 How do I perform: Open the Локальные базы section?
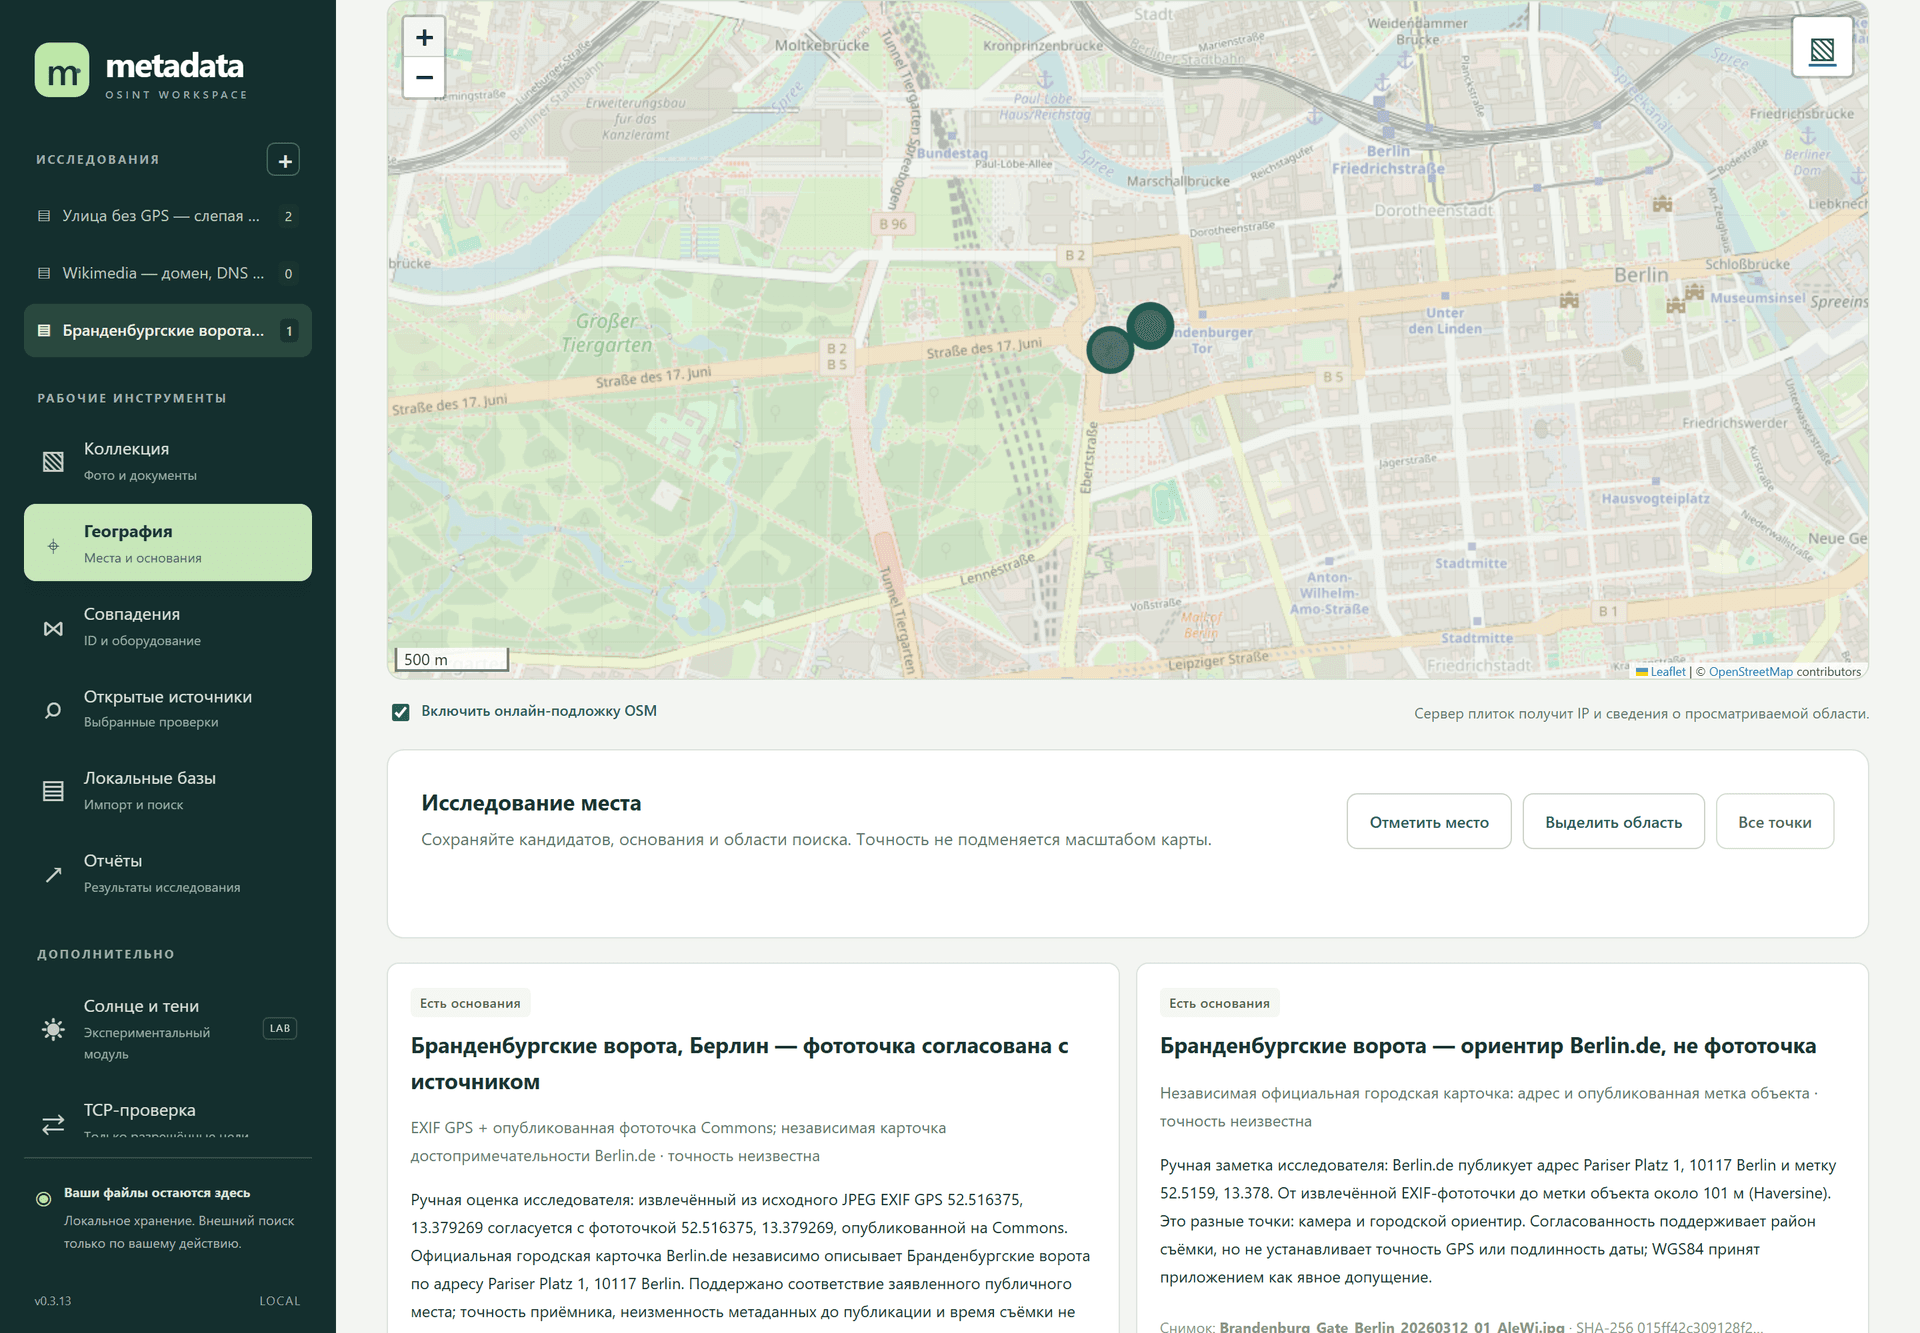[x=168, y=791]
